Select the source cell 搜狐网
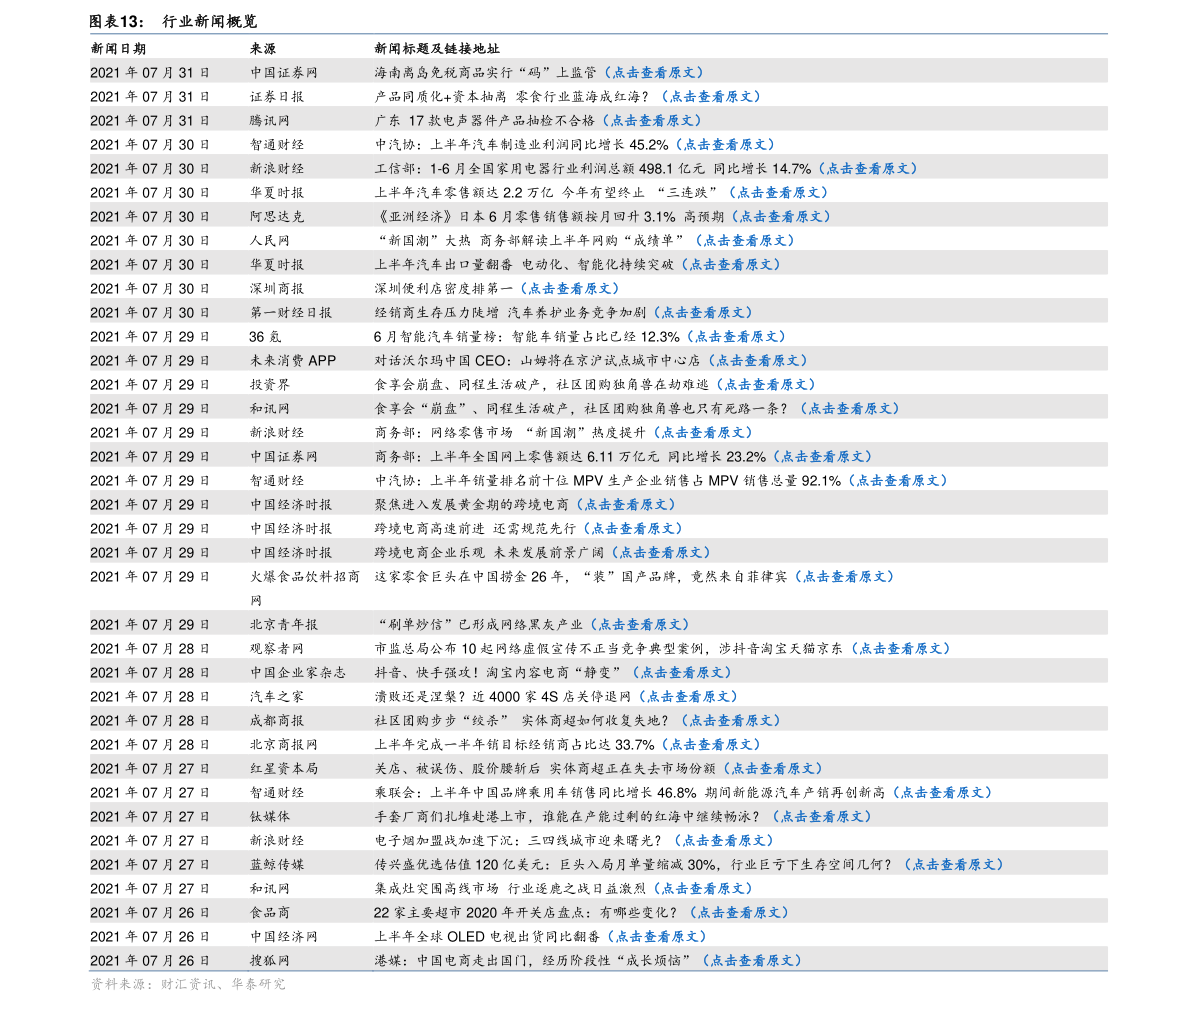Image resolution: width=1191 pixels, height=1011 pixels. tap(270, 961)
